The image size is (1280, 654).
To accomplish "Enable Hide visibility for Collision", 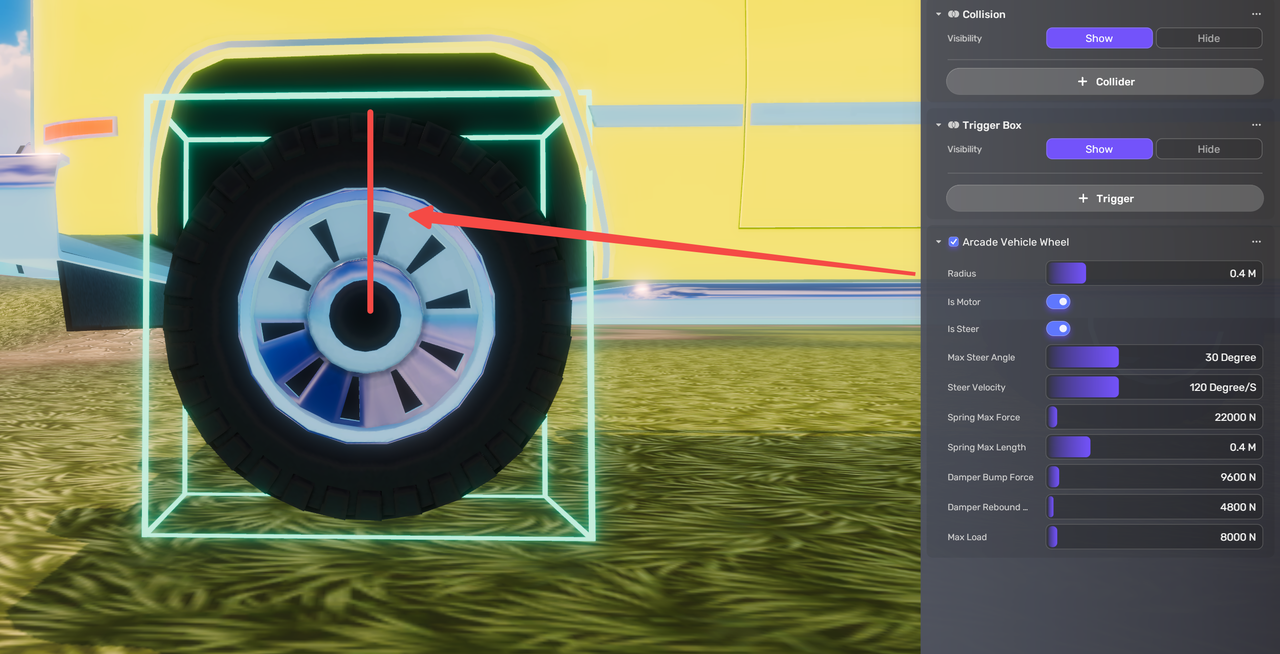I will point(1208,38).
